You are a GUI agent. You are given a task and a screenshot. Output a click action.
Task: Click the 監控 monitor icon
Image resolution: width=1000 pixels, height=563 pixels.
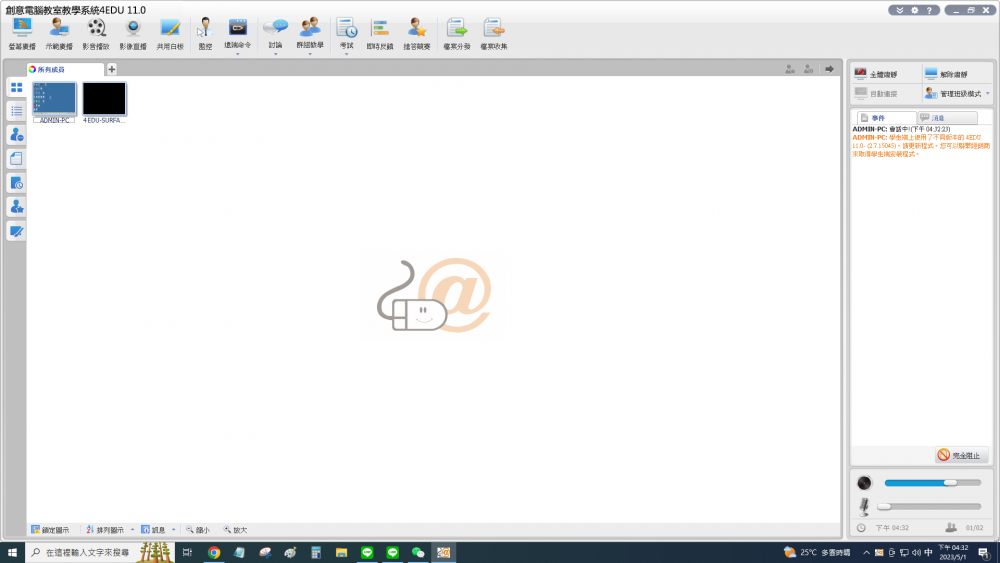point(205,33)
